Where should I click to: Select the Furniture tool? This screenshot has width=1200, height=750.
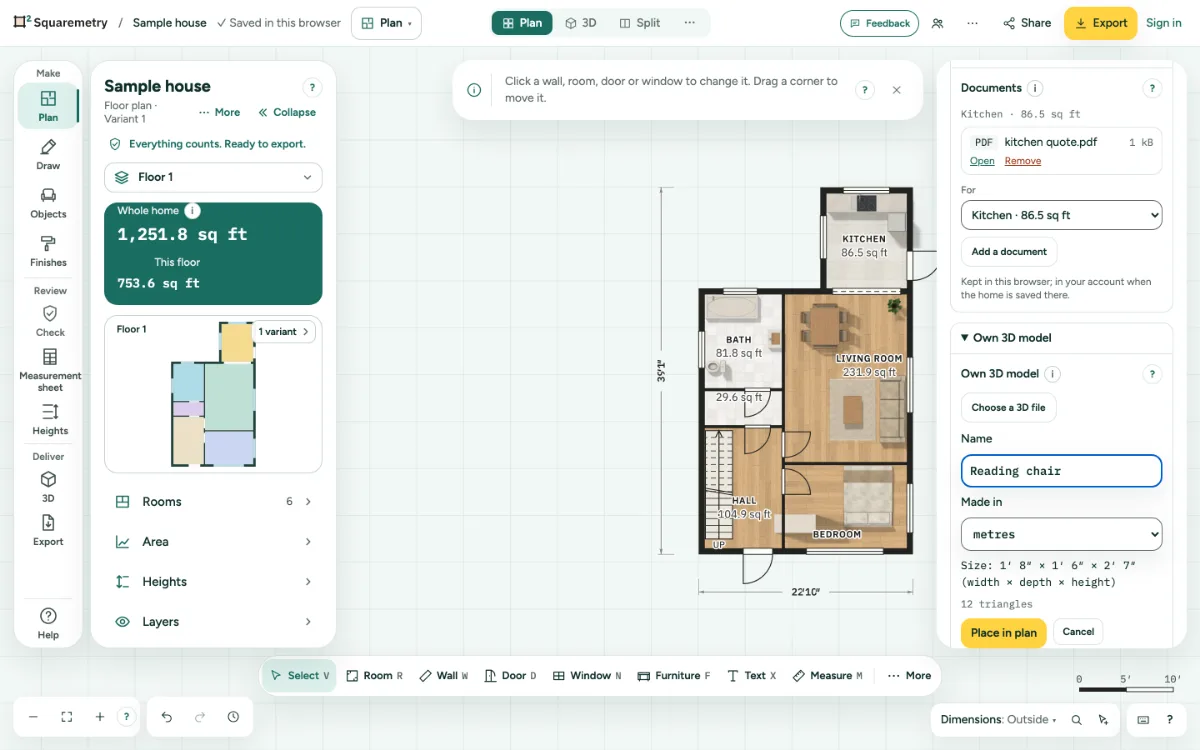tap(674, 676)
